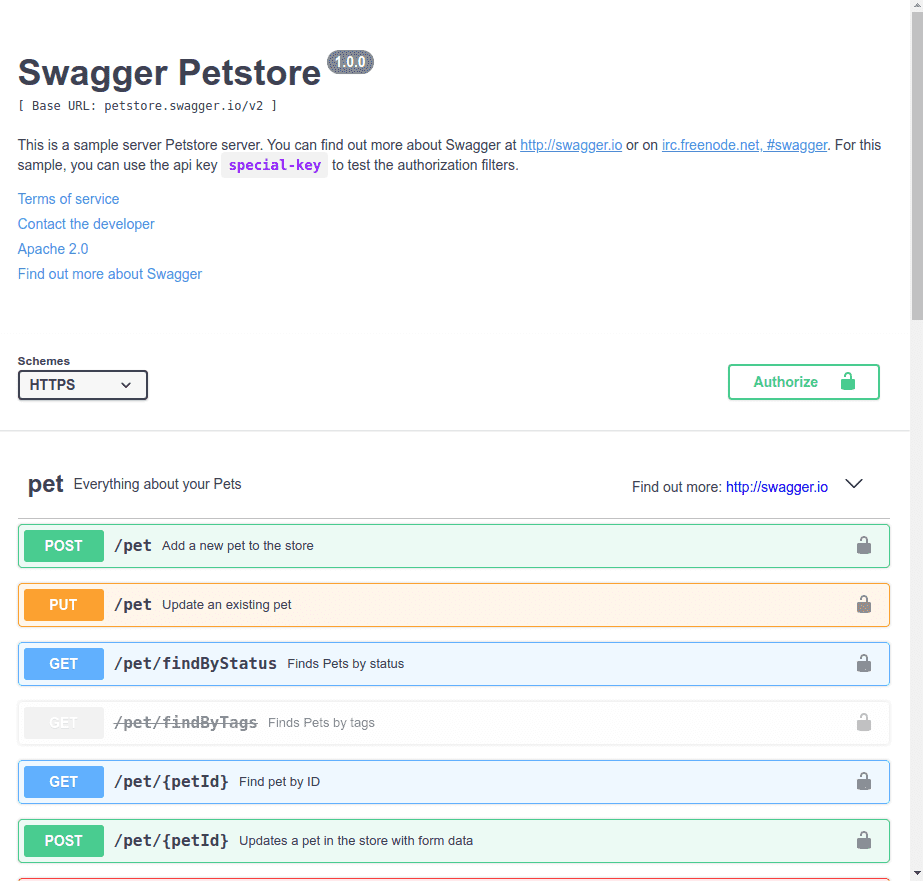Collapse the pet section with chevron arrow

coord(854,484)
